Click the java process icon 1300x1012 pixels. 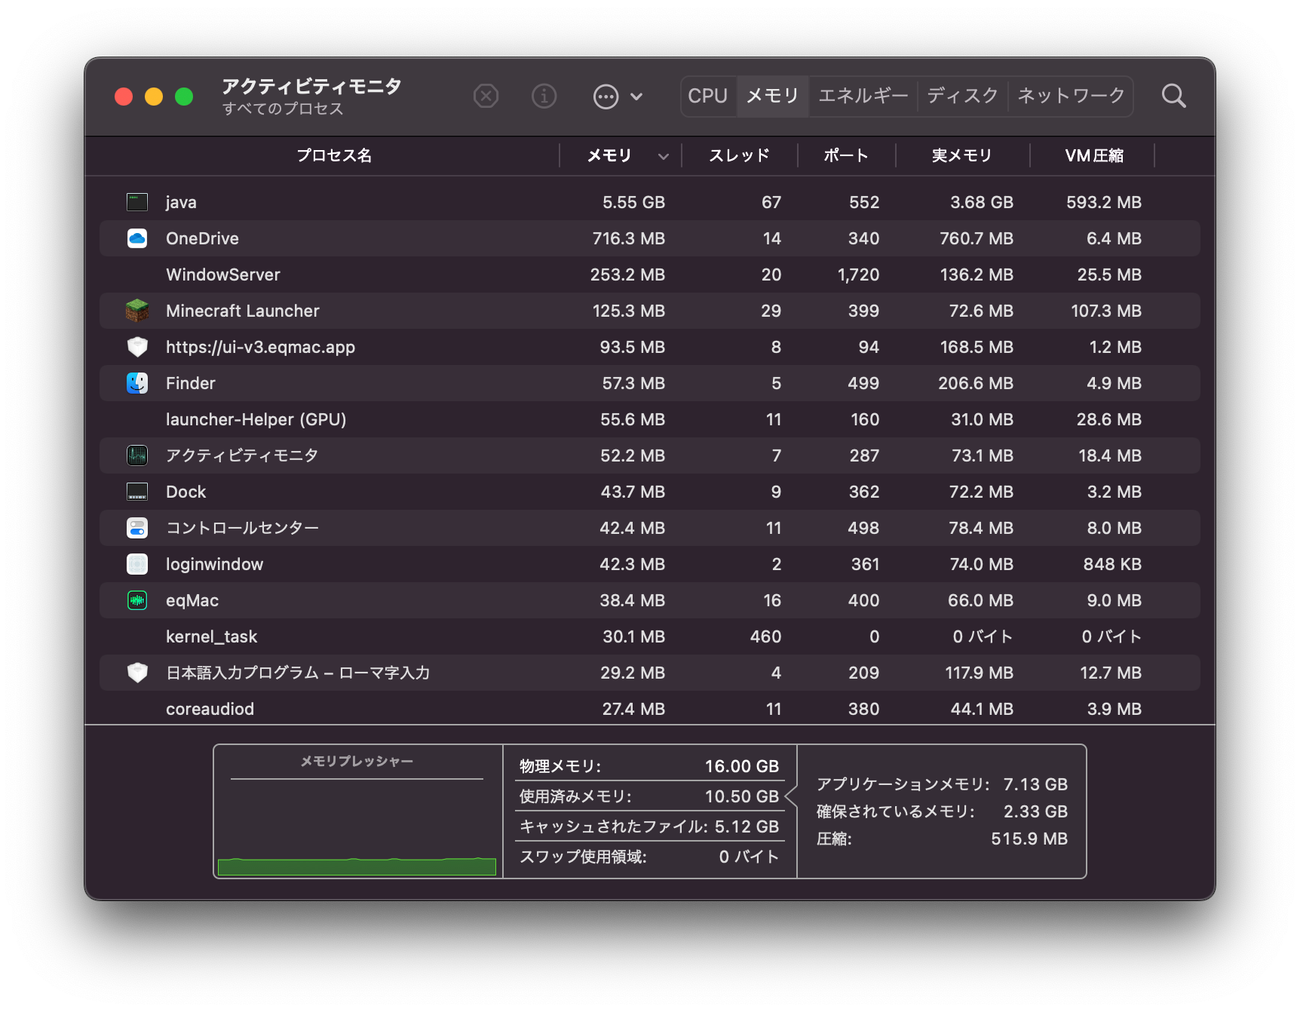tap(137, 202)
